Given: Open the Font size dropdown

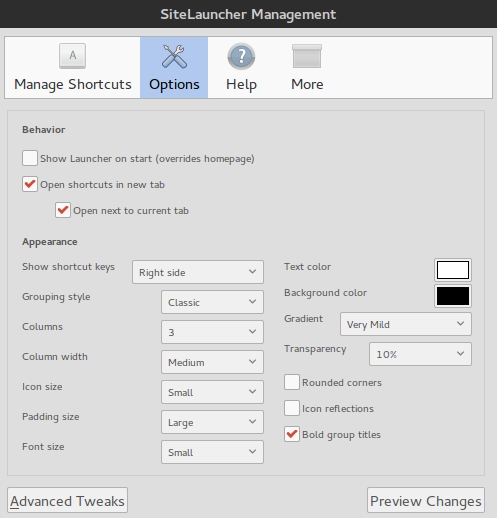Looking at the screenshot, I should (x=212, y=452).
